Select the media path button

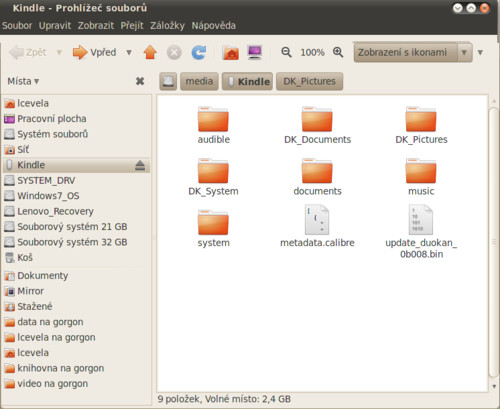tap(199, 81)
